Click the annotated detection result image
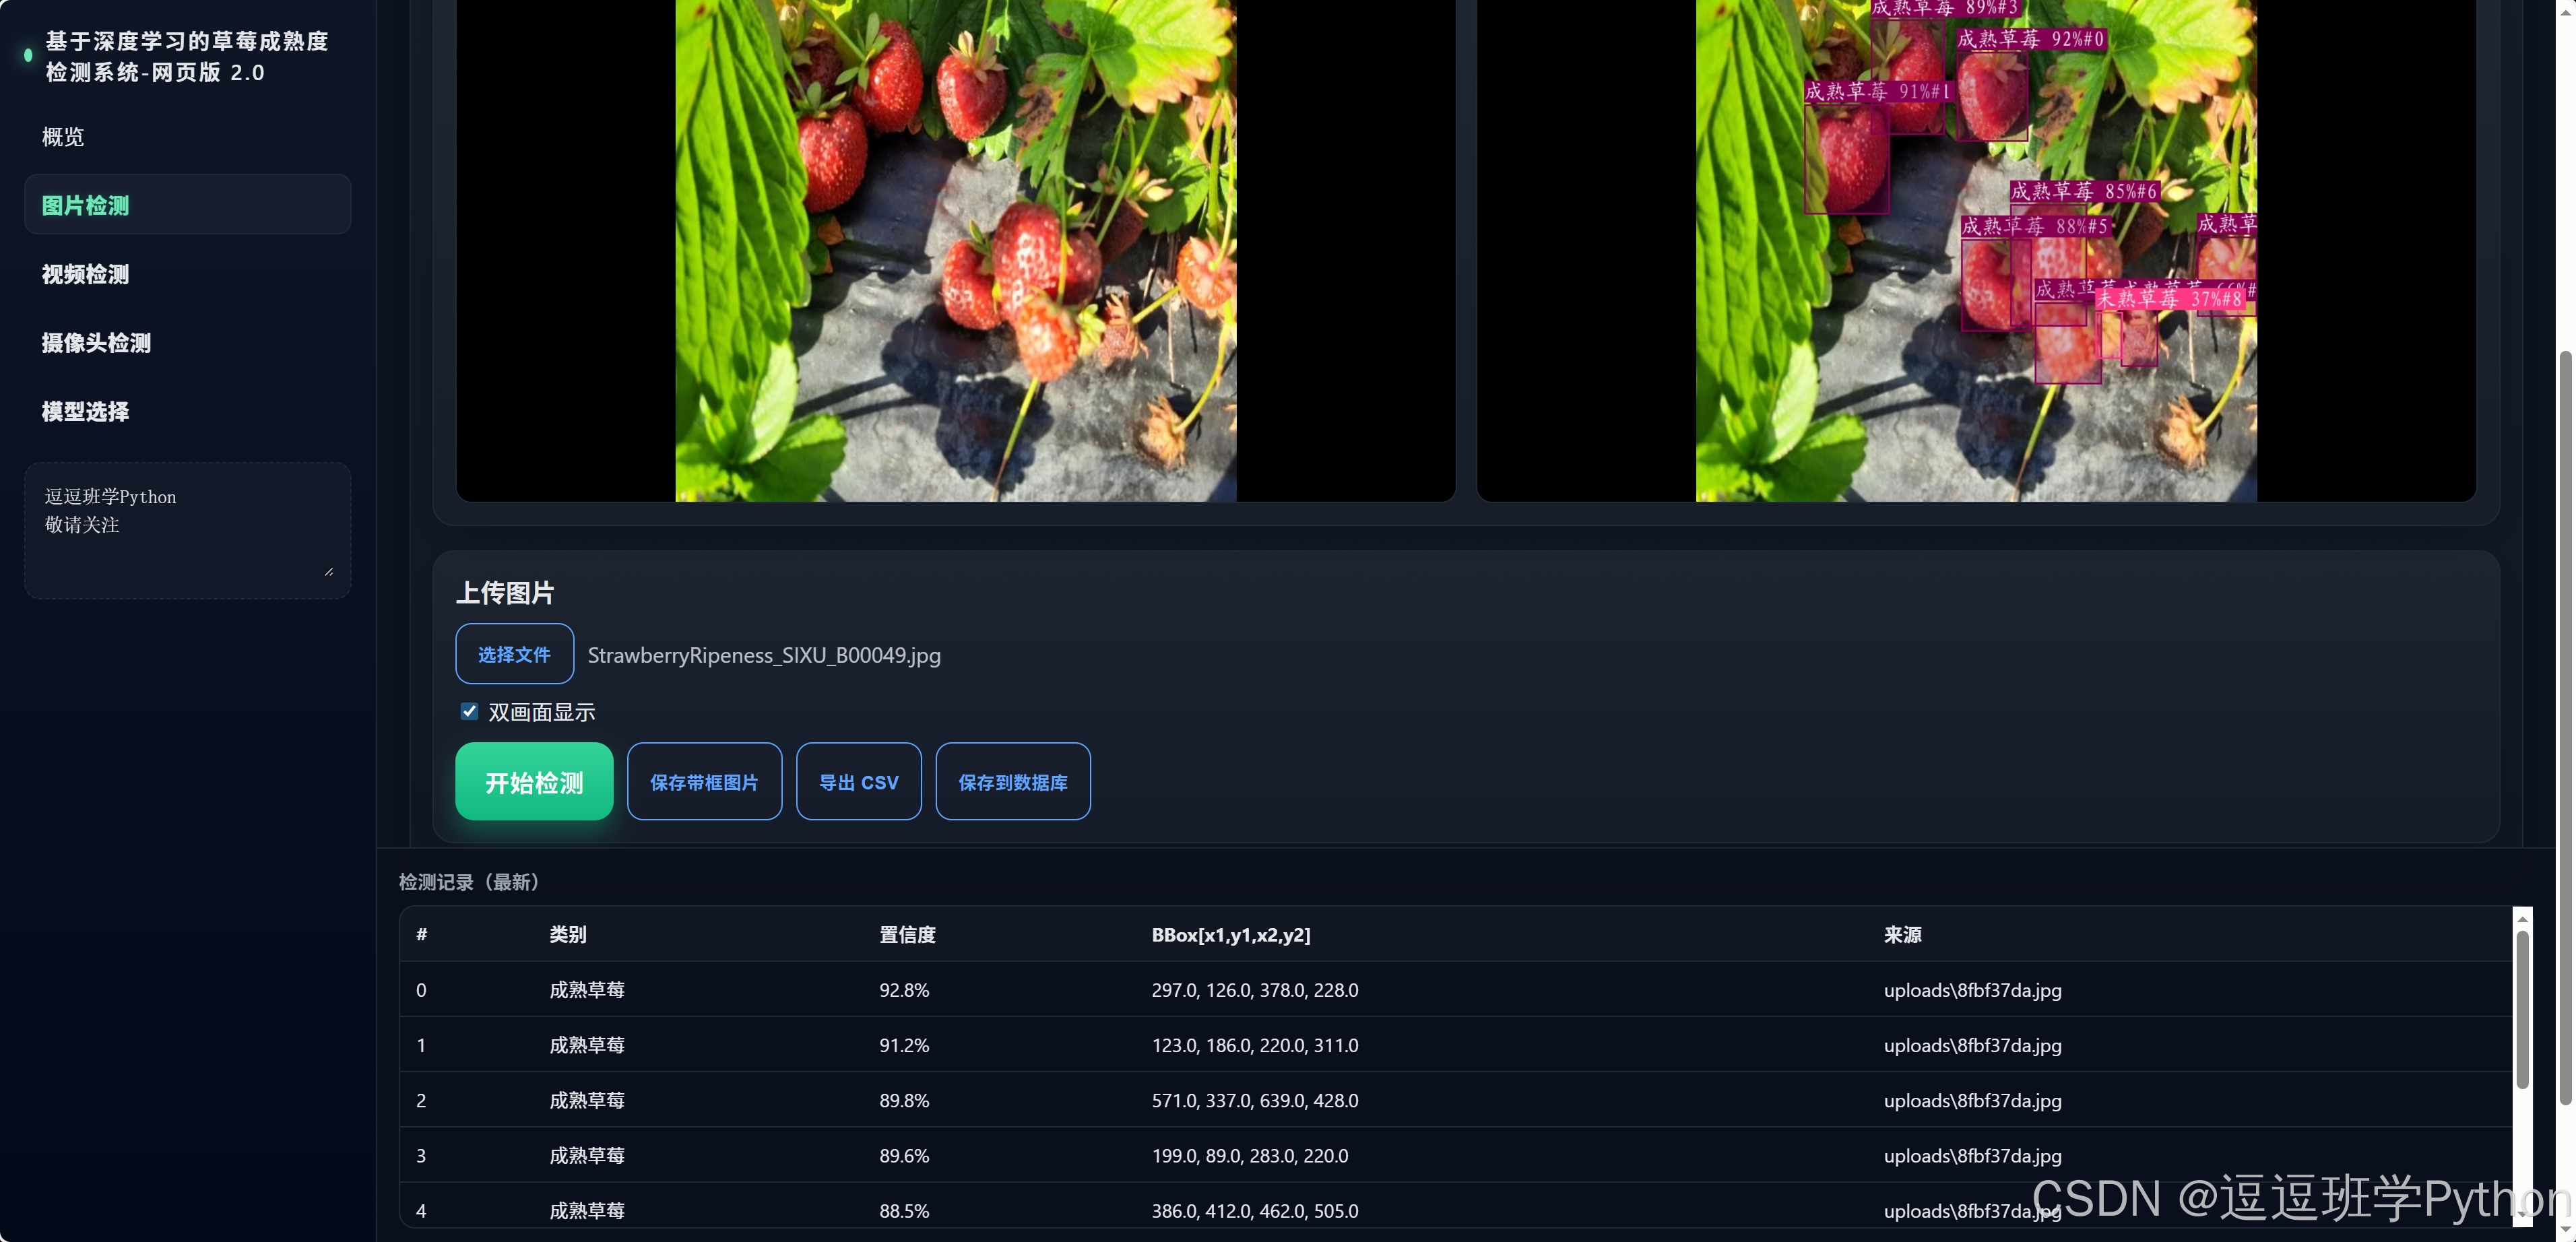2576x1242 pixels. click(x=1975, y=250)
